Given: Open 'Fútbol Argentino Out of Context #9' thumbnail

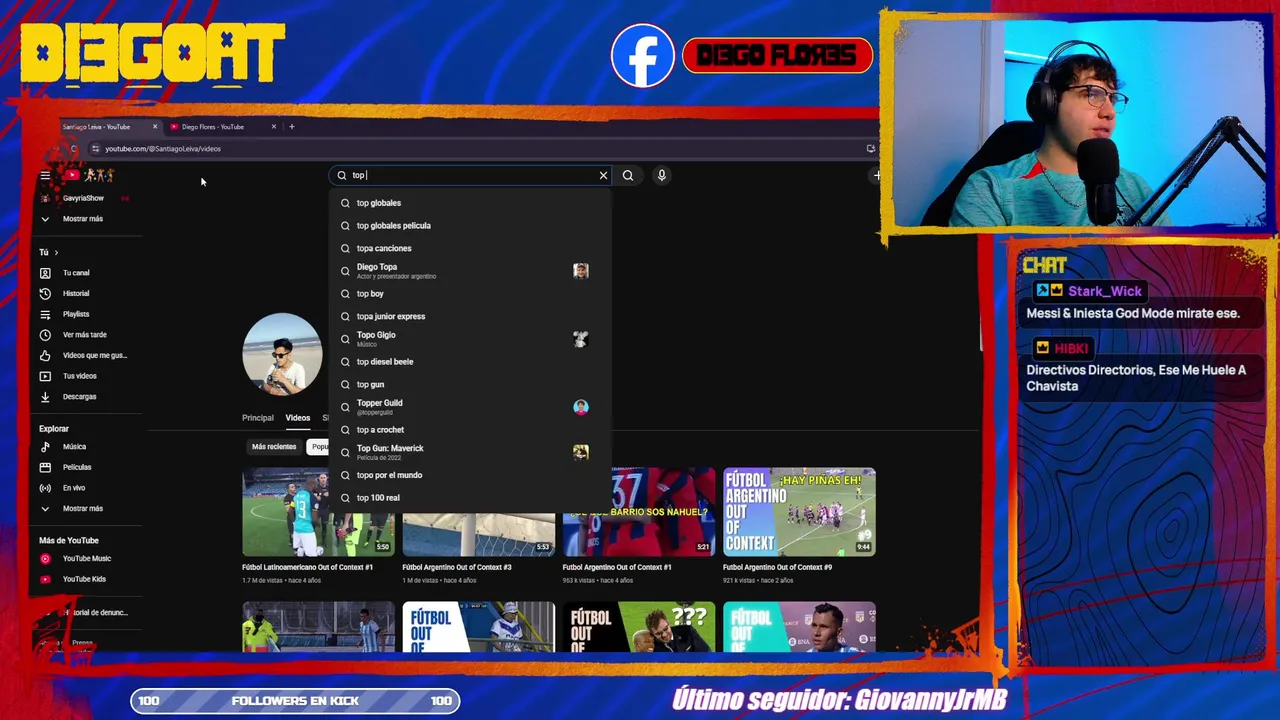Looking at the screenshot, I should tap(799, 512).
